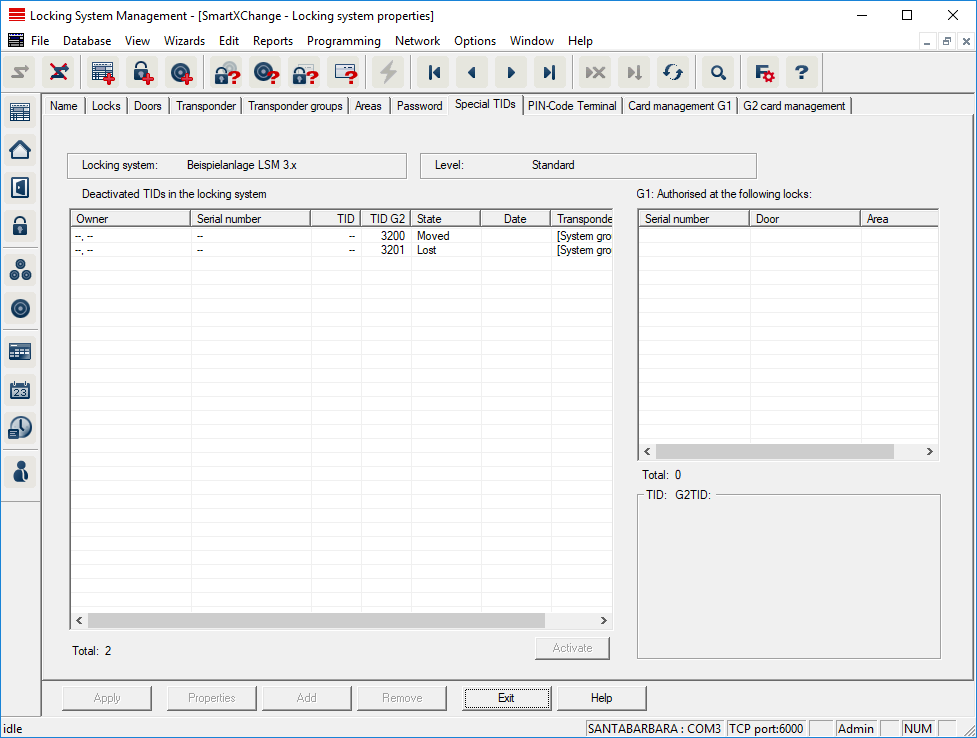Open the Wizards menu
The width and height of the screenshot is (977, 738).
click(184, 41)
